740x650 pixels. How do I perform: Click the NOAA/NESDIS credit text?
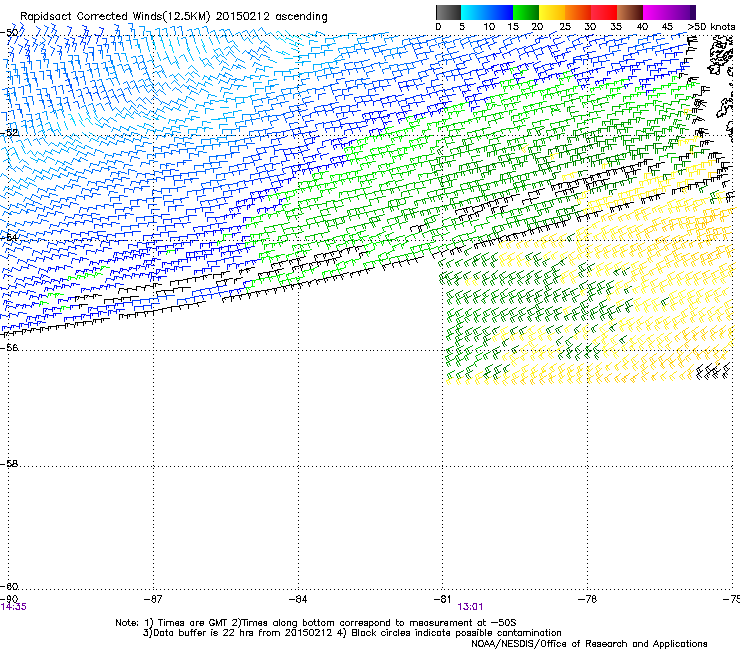(x=589, y=644)
